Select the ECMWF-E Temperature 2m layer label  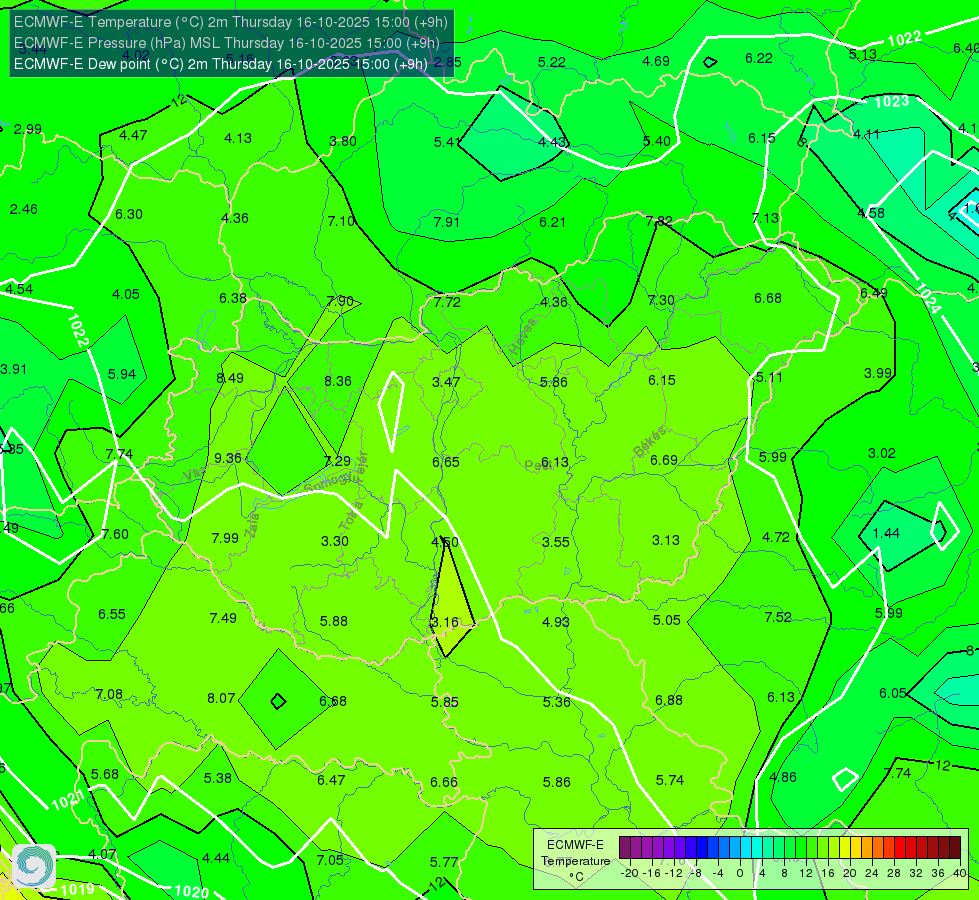230,22
